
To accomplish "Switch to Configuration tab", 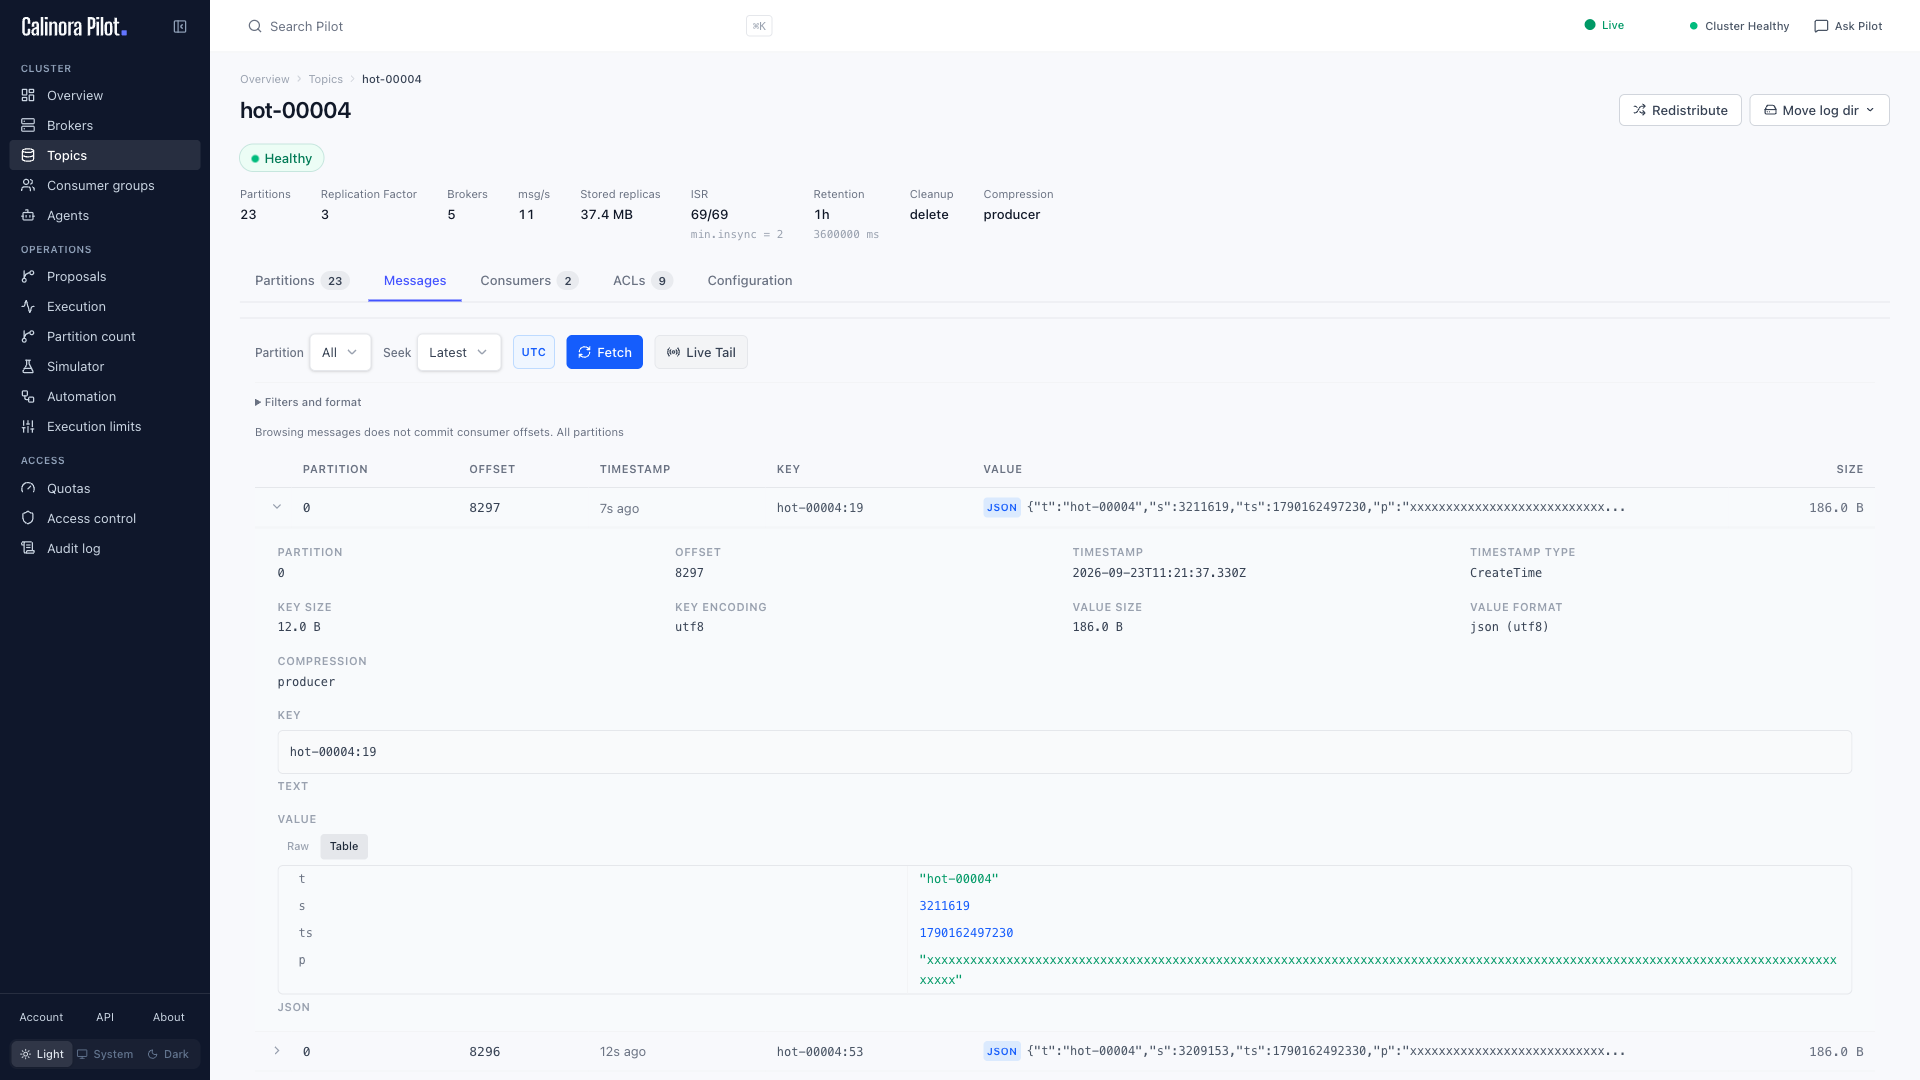I will 750,280.
